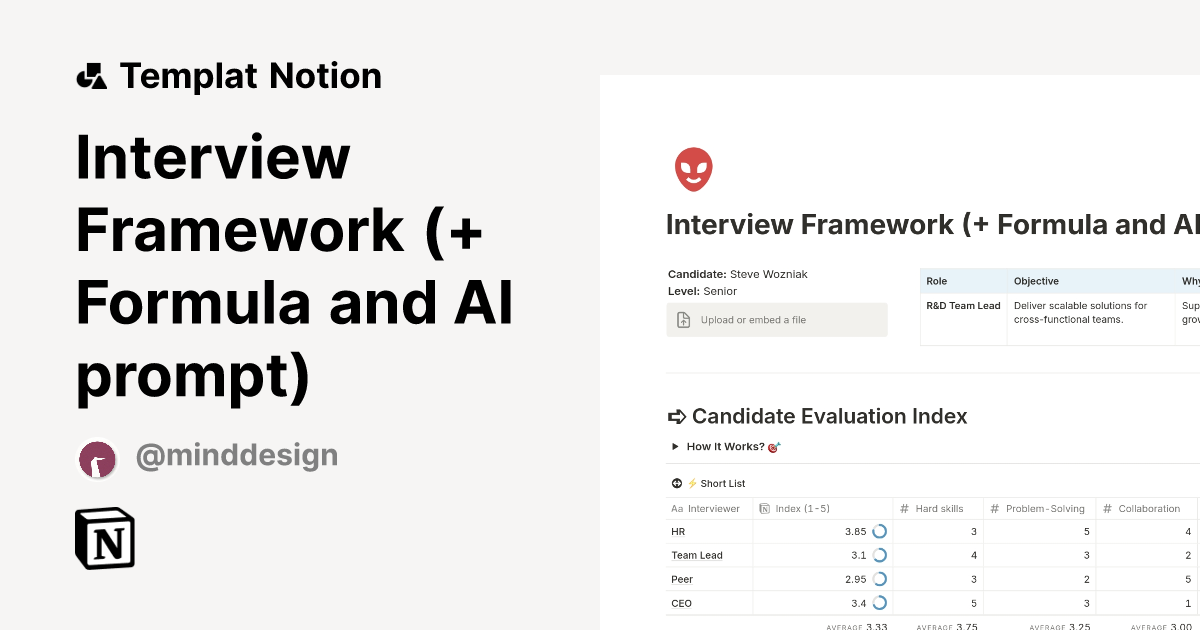Click the alien emoji page icon

click(x=693, y=168)
